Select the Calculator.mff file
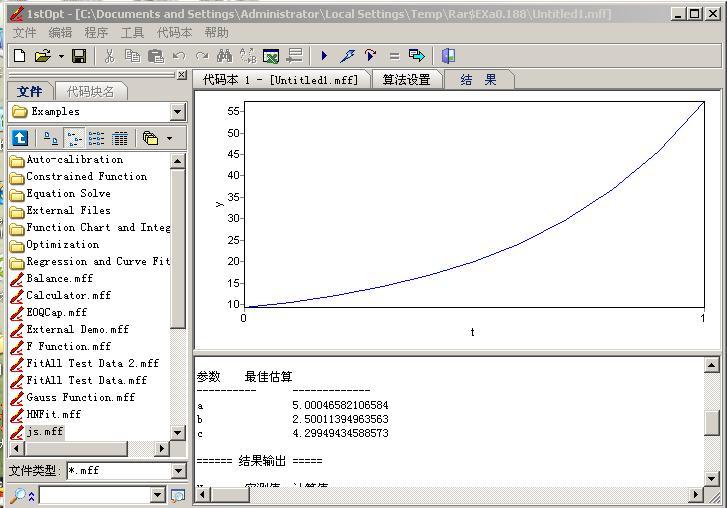Image resolution: width=727 pixels, height=508 pixels. pos(60,296)
